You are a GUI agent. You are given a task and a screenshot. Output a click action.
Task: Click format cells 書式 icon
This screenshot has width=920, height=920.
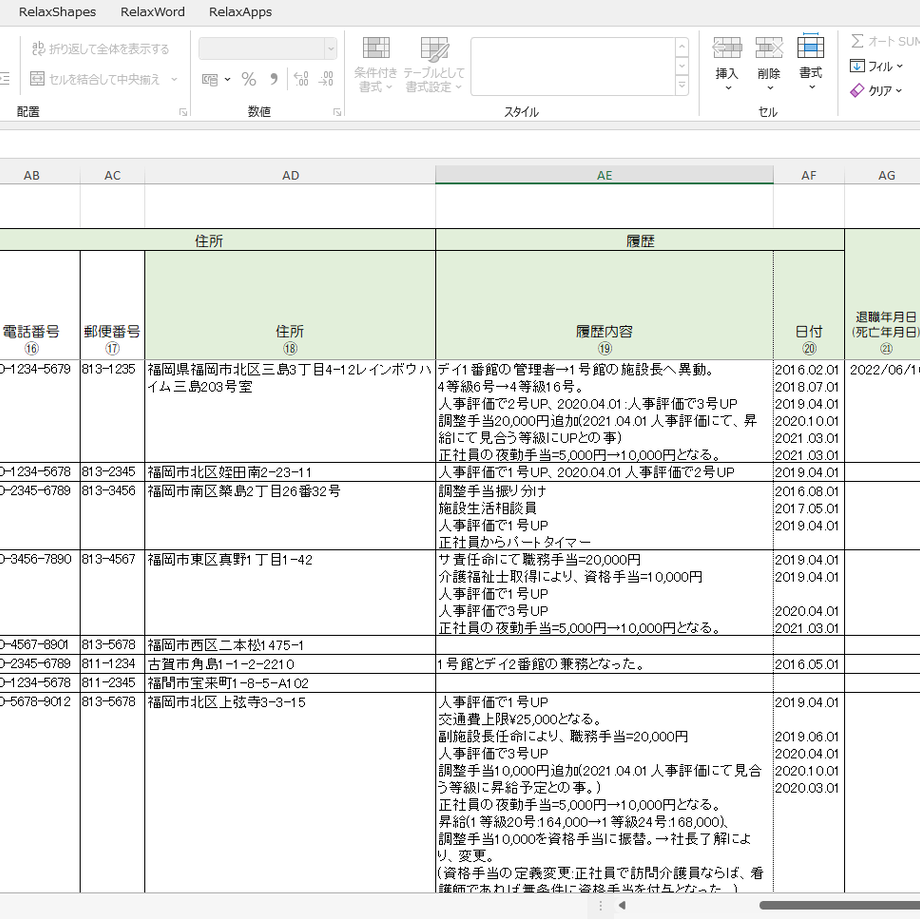(811, 46)
